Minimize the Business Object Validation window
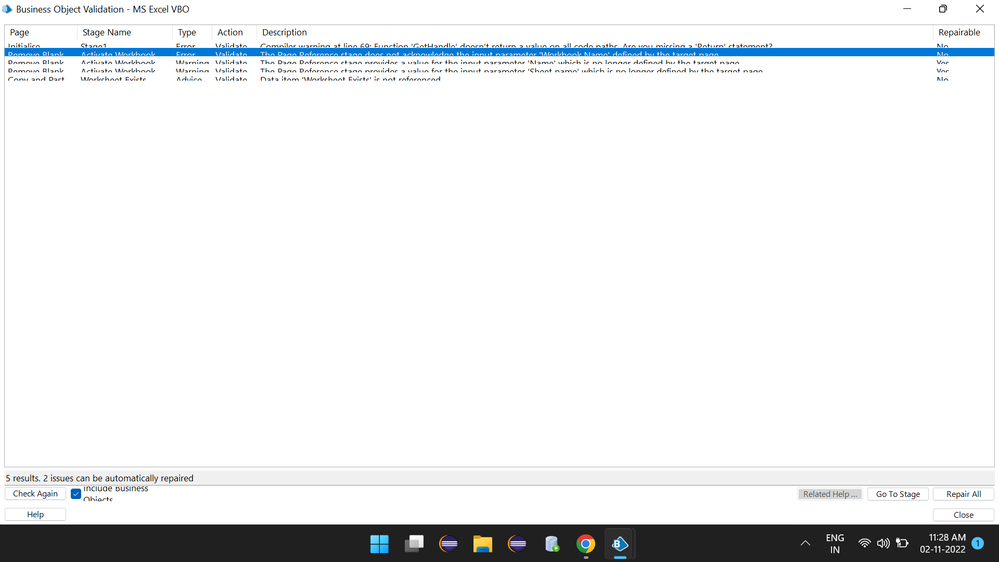Image resolution: width=999 pixels, height=562 pixels. [x=907, y=9]
